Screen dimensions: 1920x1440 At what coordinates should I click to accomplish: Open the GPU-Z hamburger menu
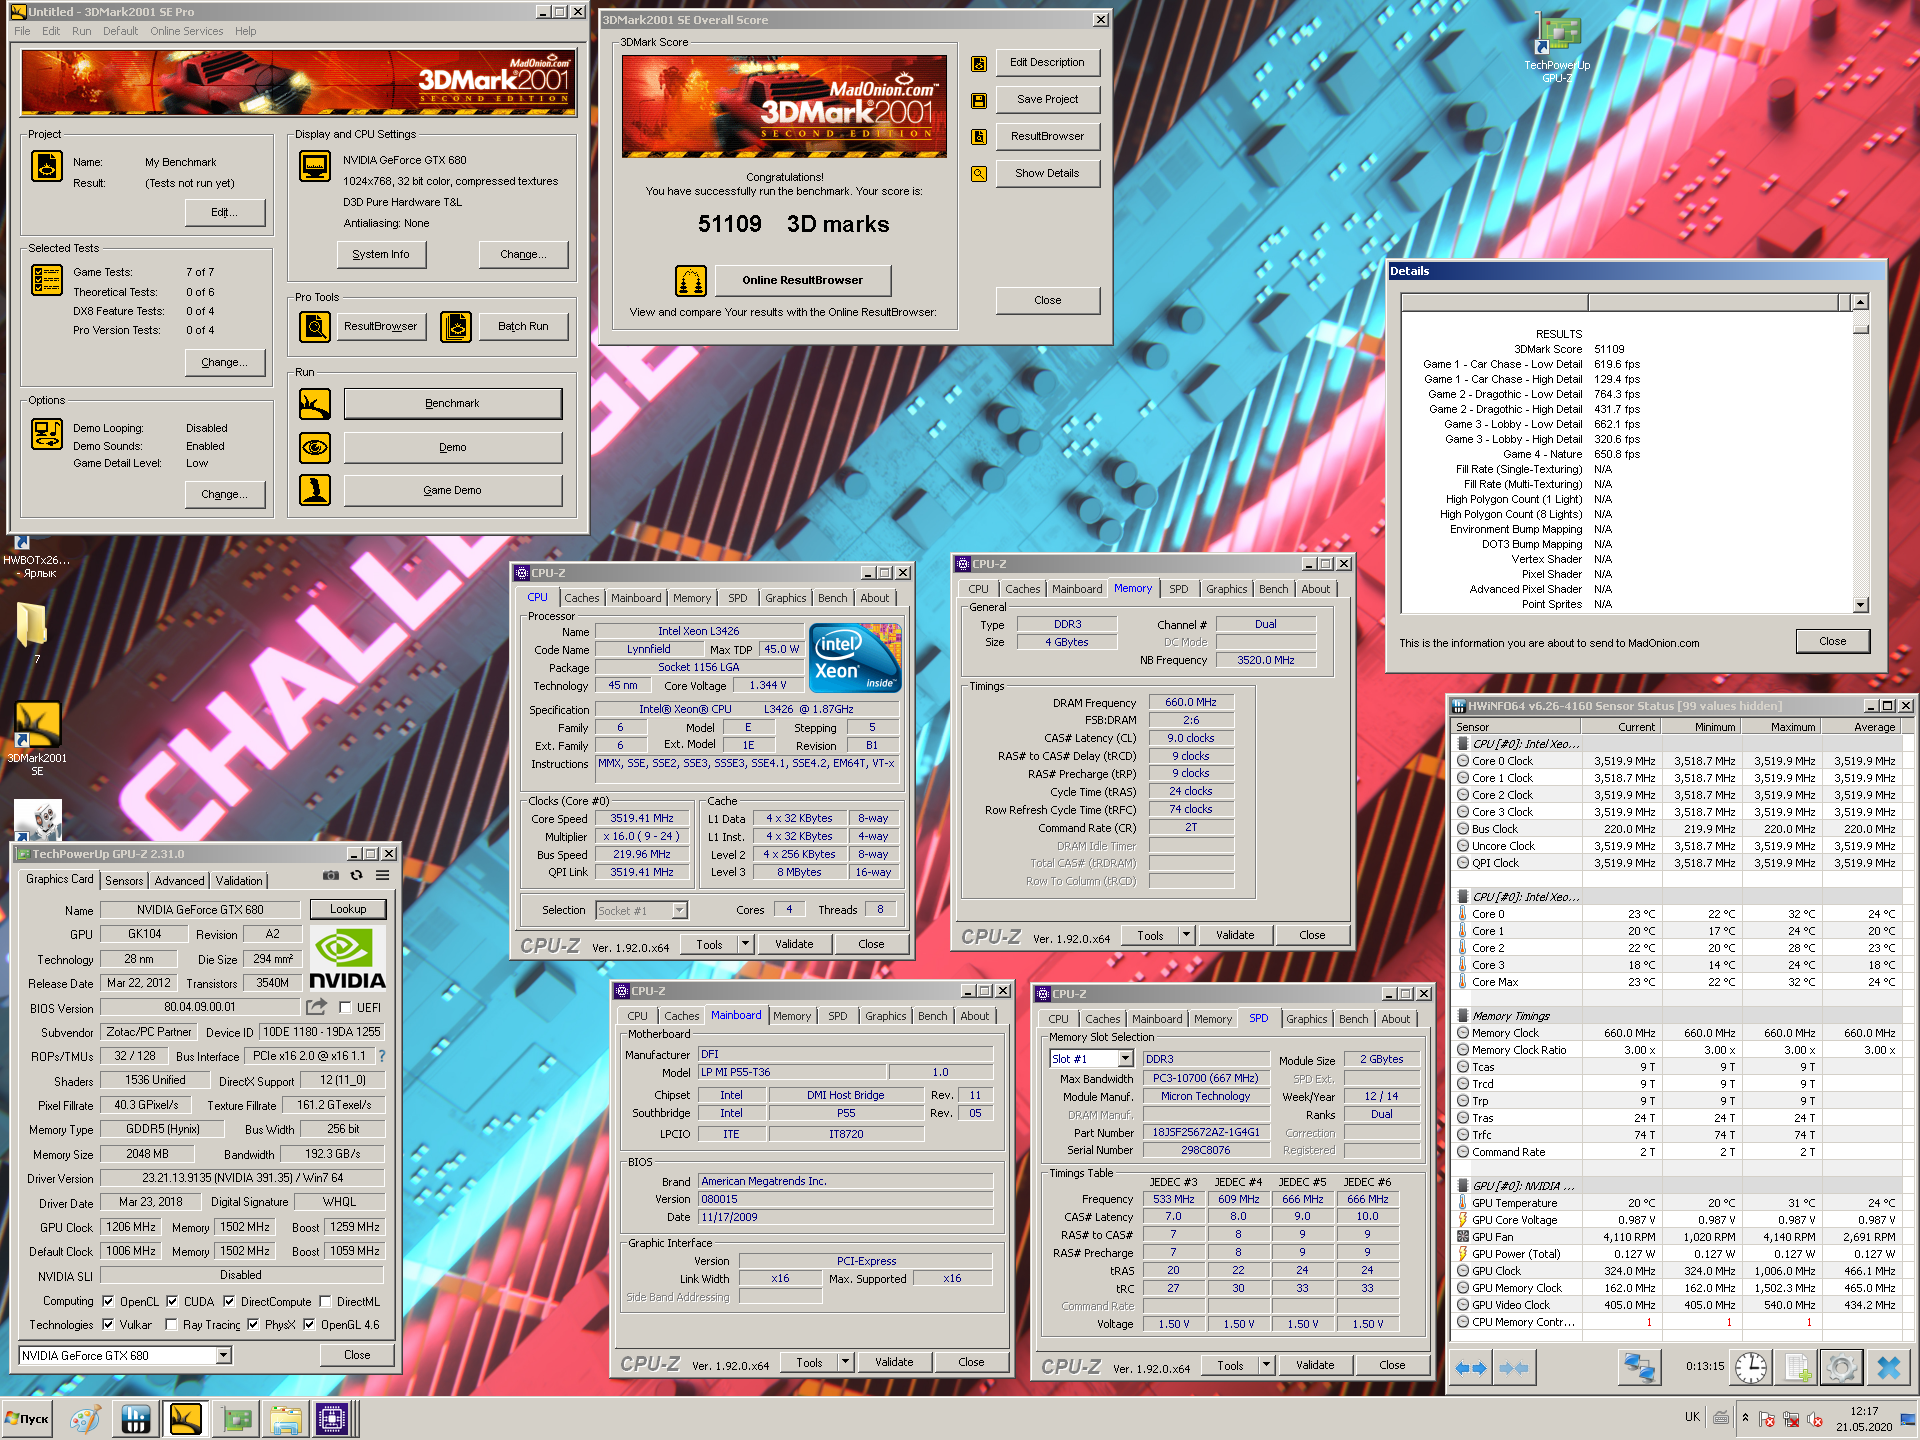click(382, 875)
